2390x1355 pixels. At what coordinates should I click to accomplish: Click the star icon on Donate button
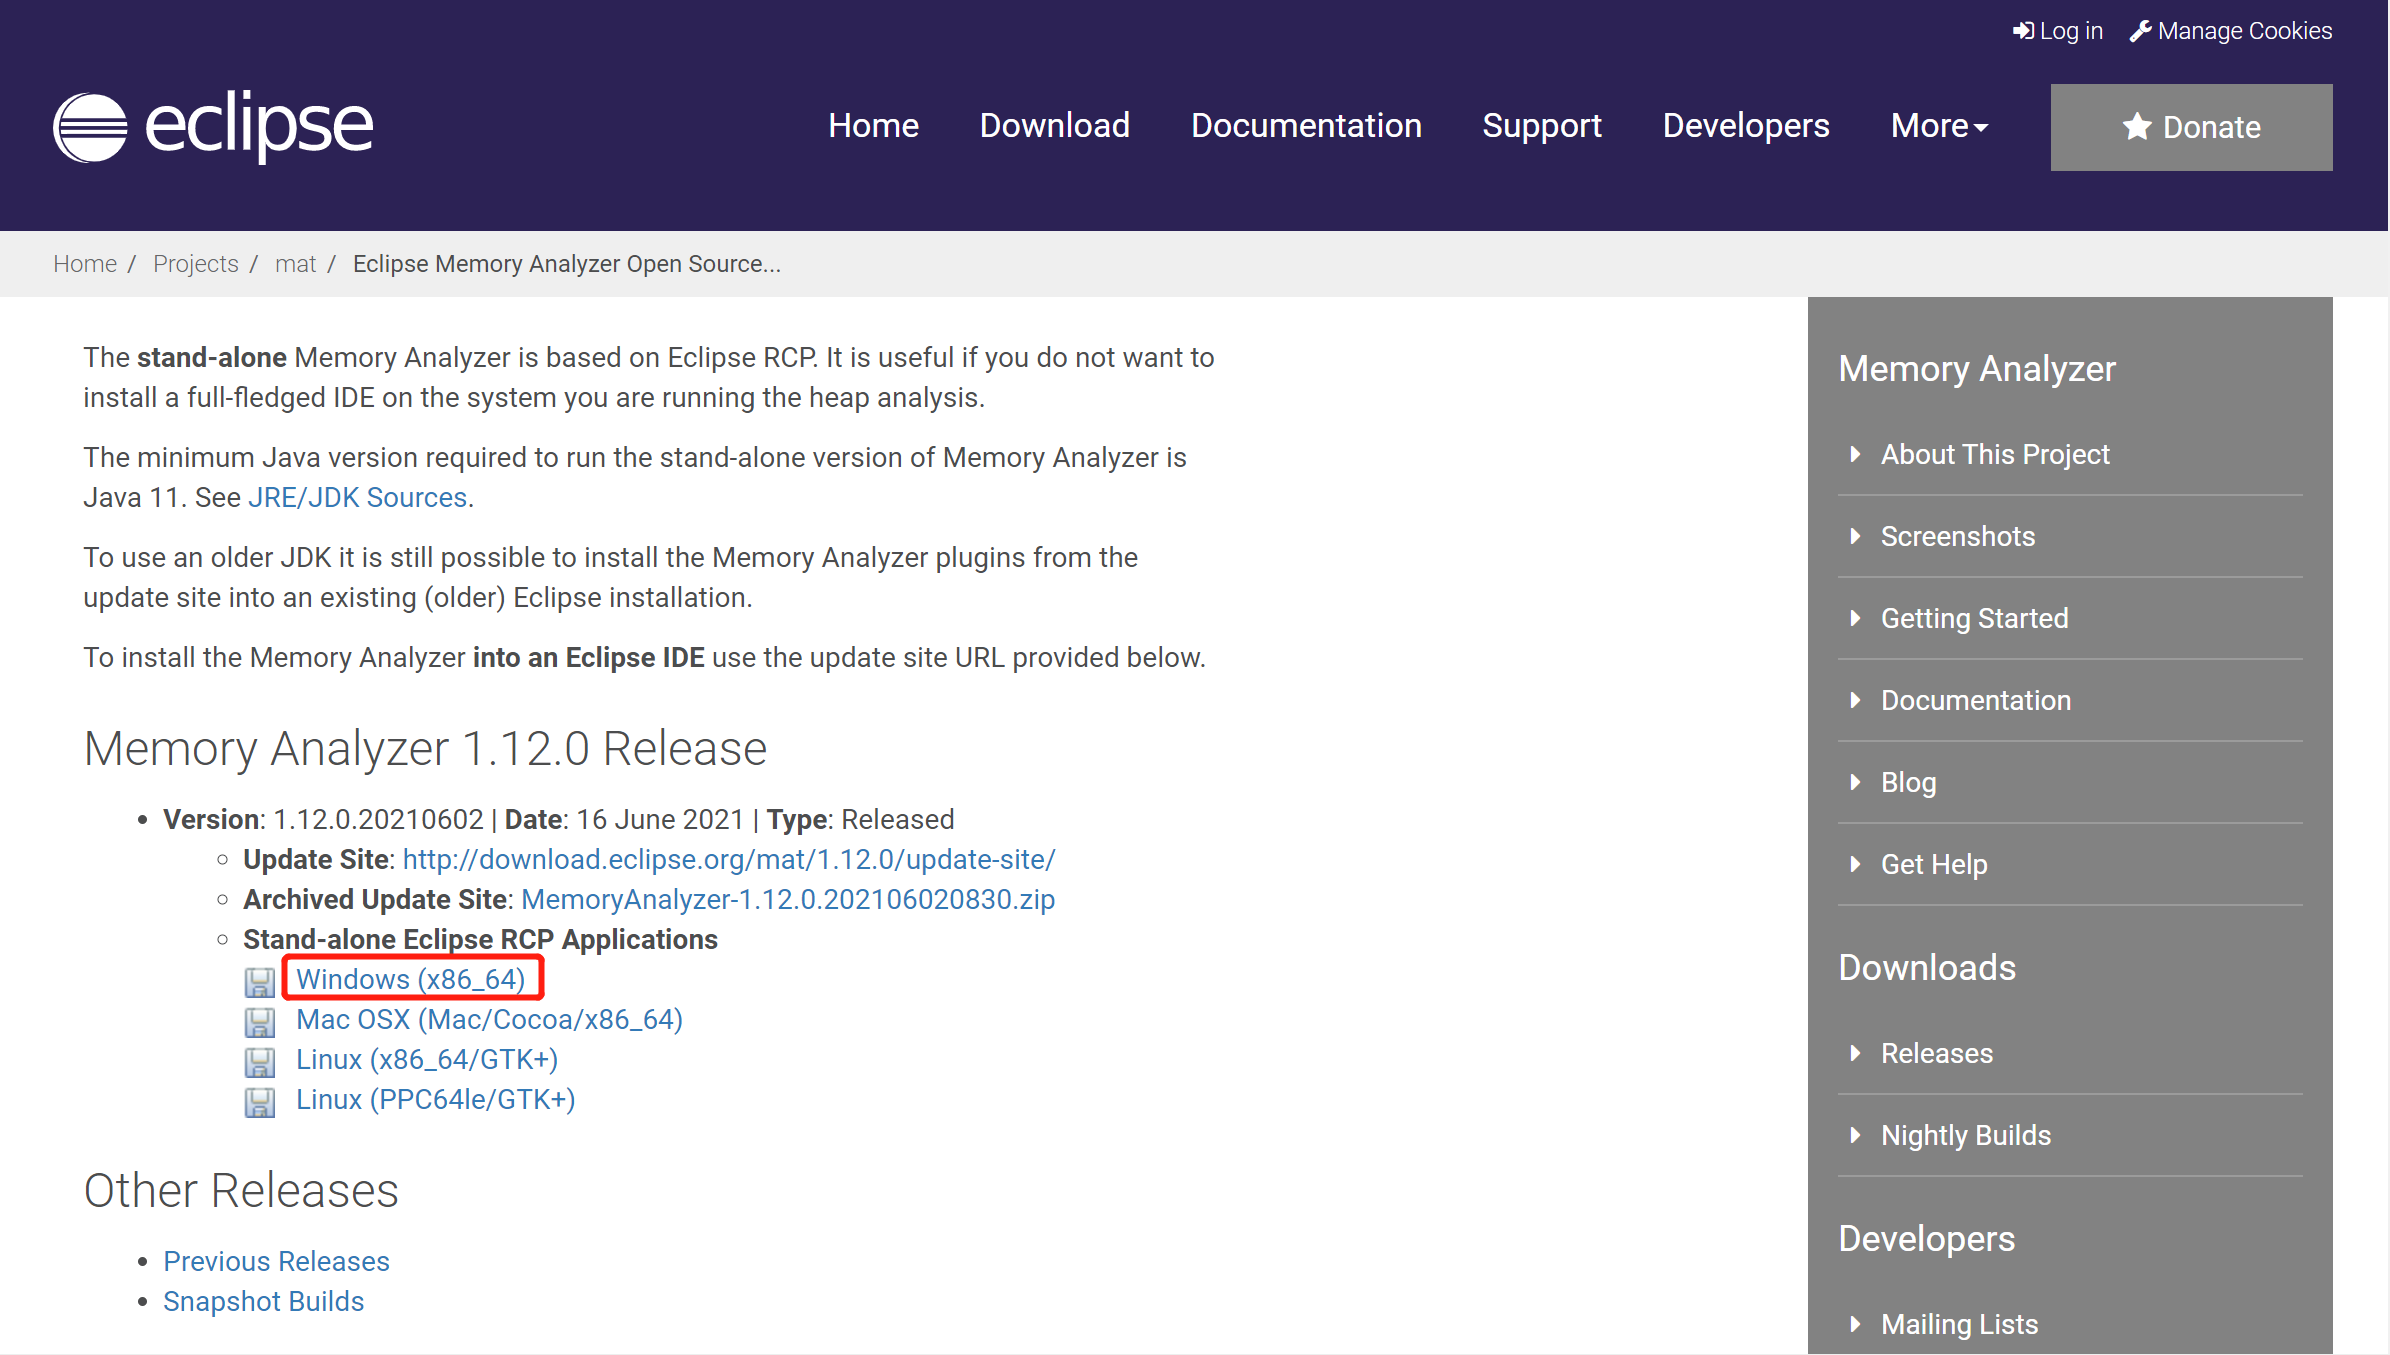2137,126
